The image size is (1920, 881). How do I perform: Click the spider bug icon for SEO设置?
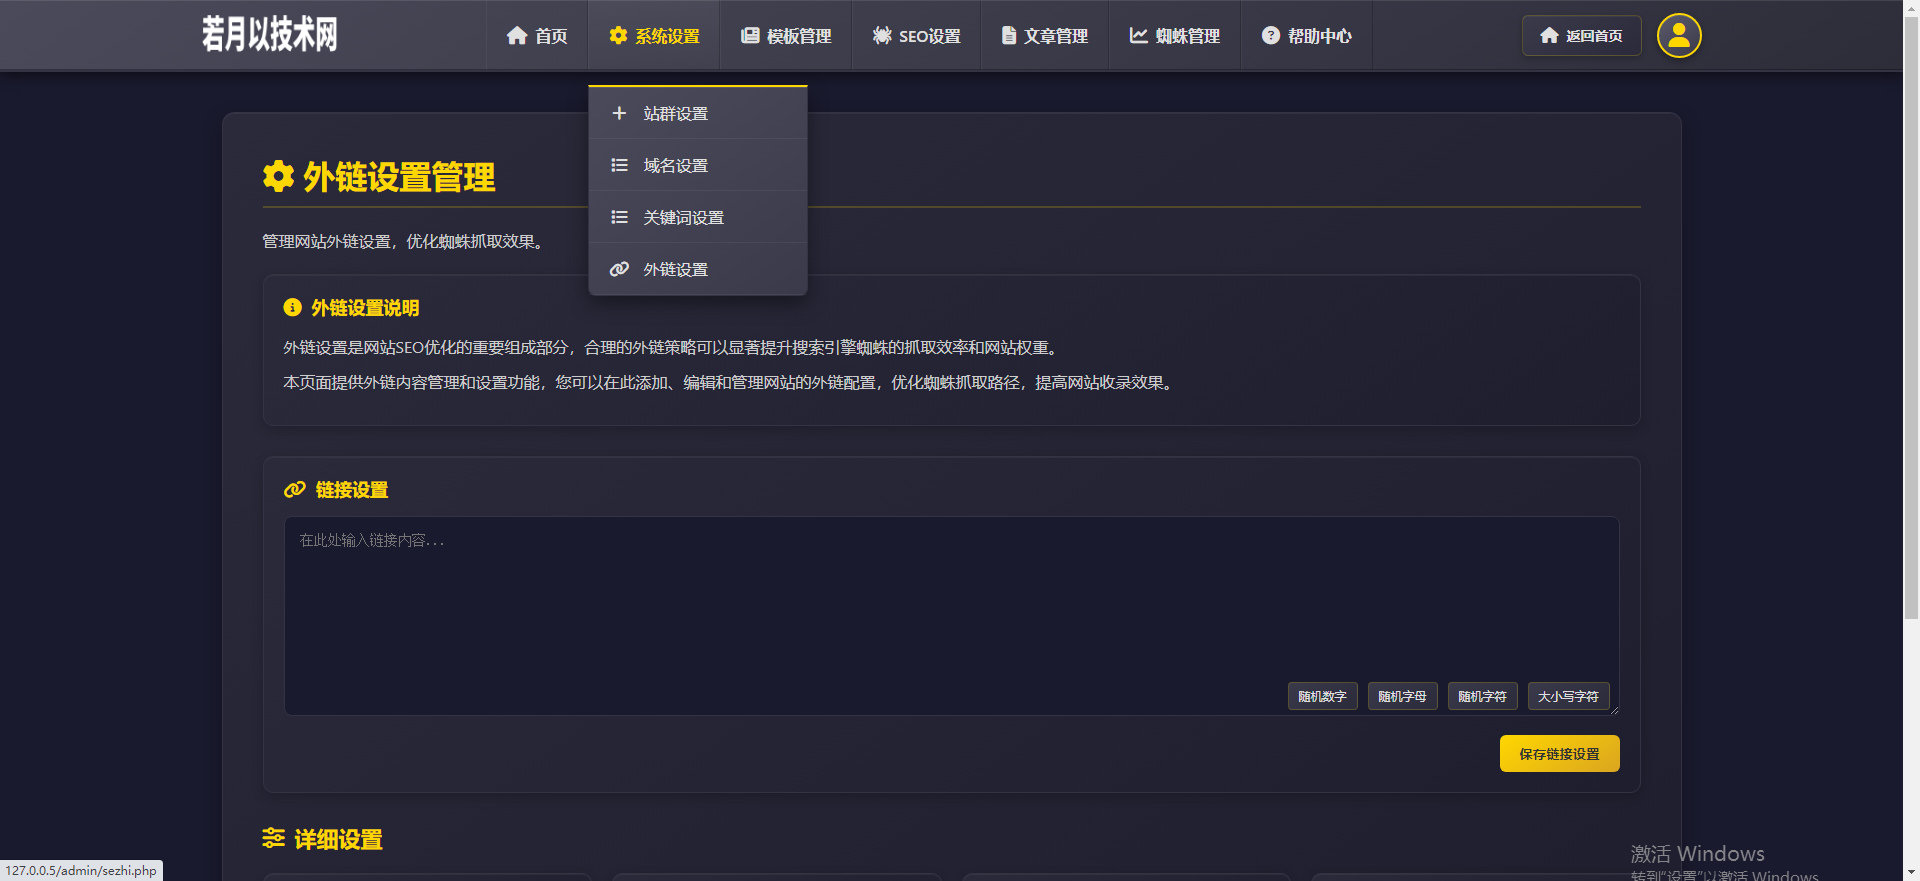pyautogui.click(x=882, y=36)
